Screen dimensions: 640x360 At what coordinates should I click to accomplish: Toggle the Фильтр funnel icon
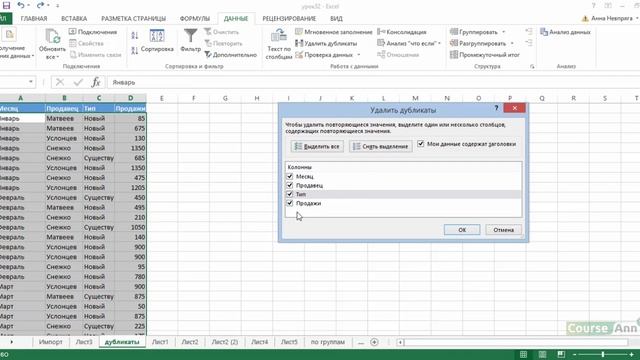tap(191, 36)
